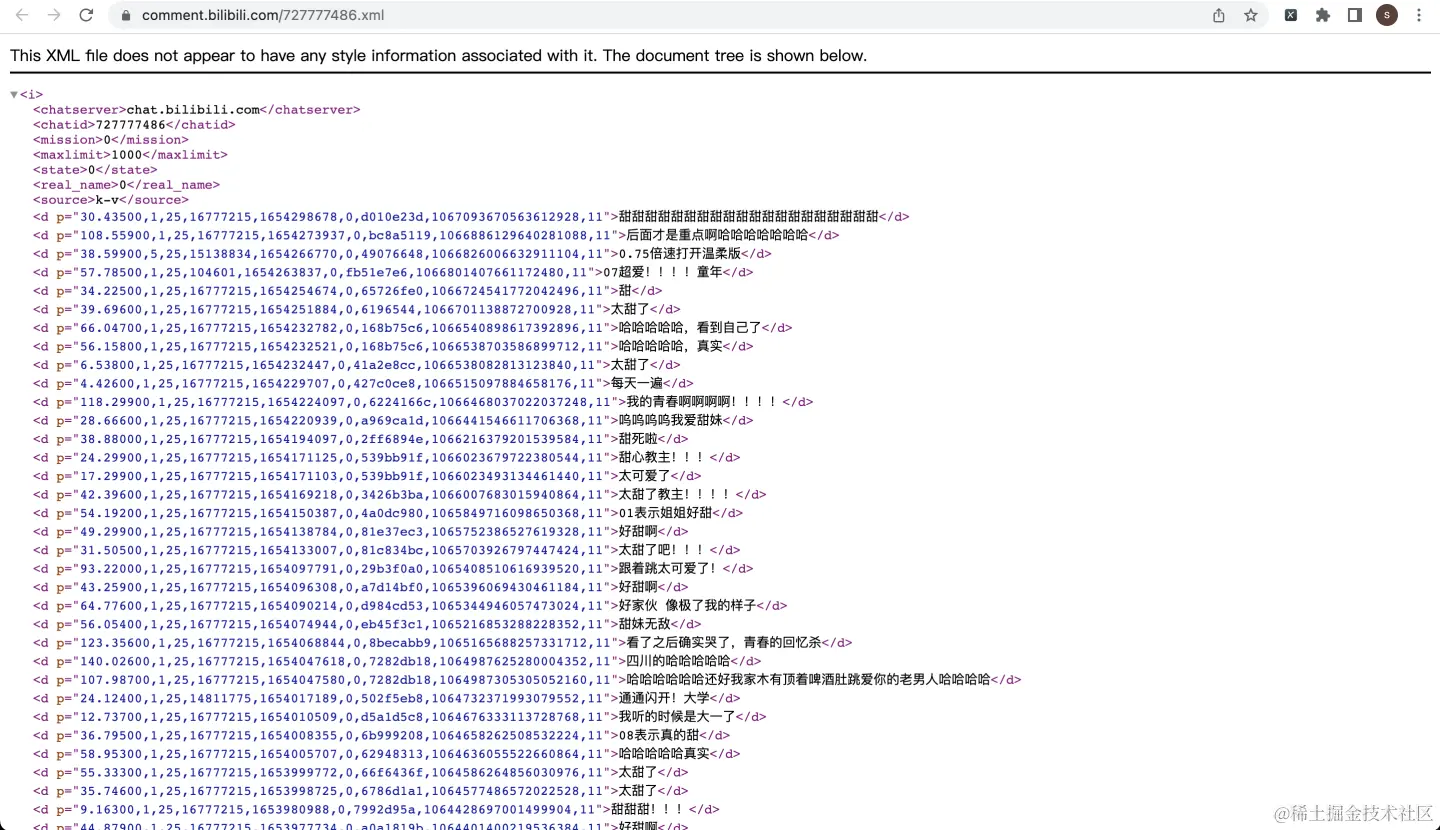This screenshot has width=1440, height=830.
Task: Select the mission element line
Action: pos(111,140)
